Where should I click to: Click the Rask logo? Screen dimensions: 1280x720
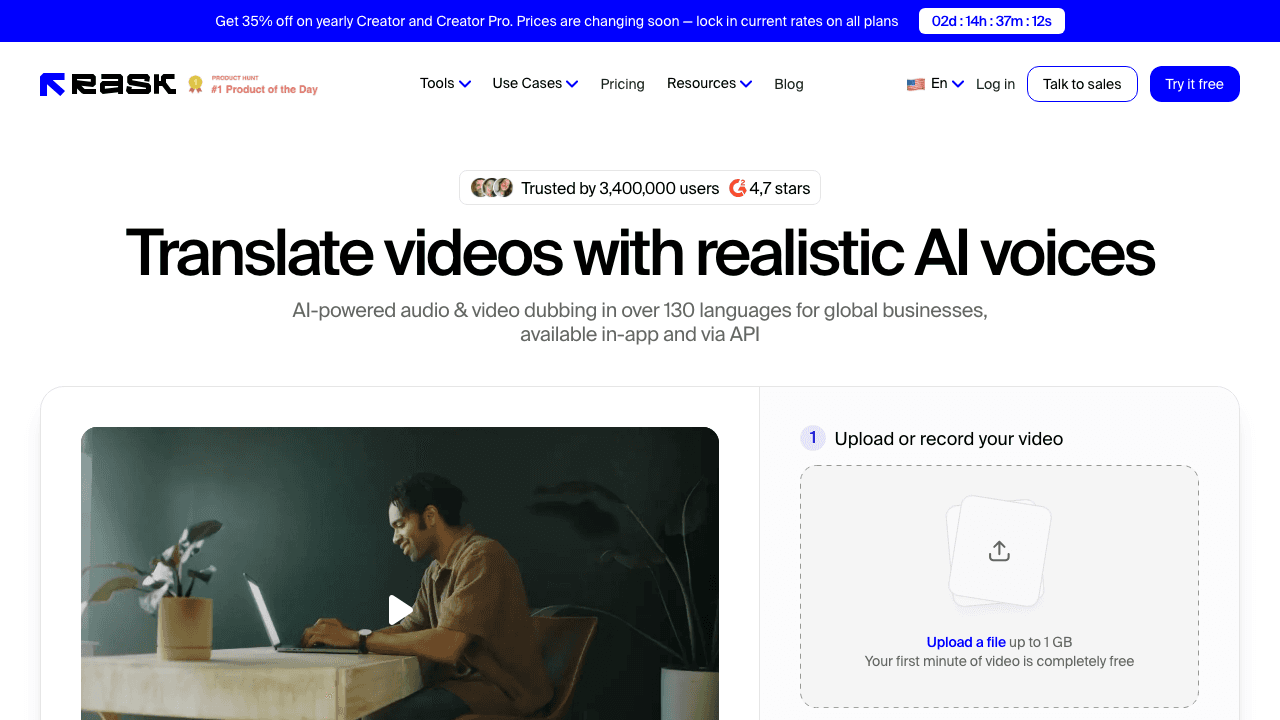tap(107, 84)
